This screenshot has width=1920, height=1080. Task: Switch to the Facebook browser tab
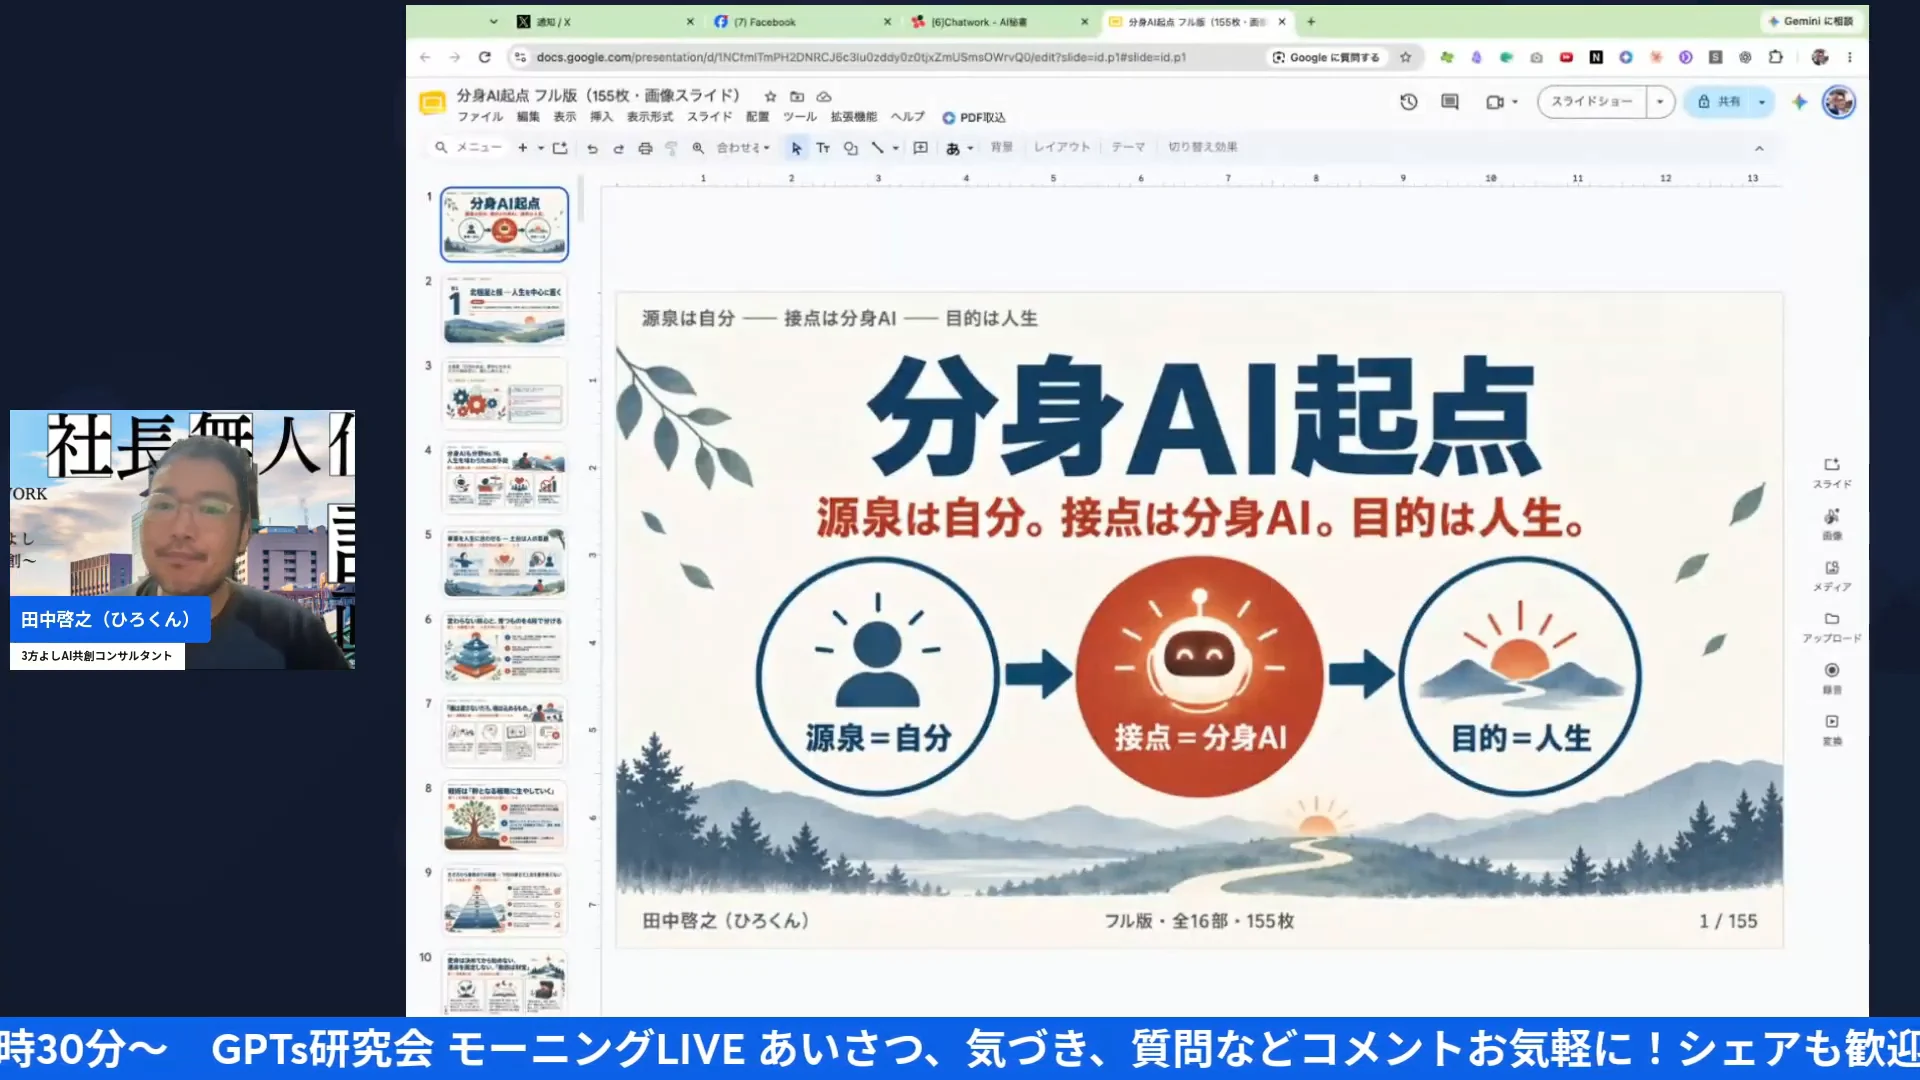(800, 21)
